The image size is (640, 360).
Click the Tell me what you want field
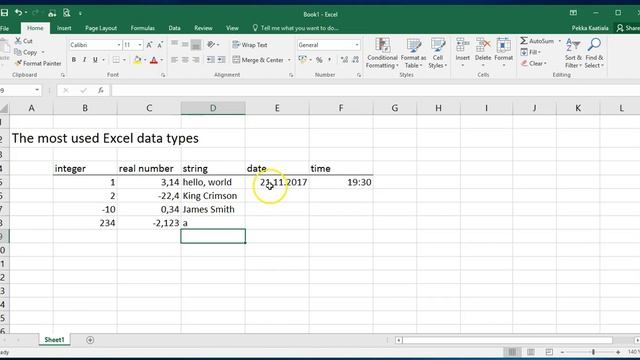pyautogui.click(x=296, y=28)
